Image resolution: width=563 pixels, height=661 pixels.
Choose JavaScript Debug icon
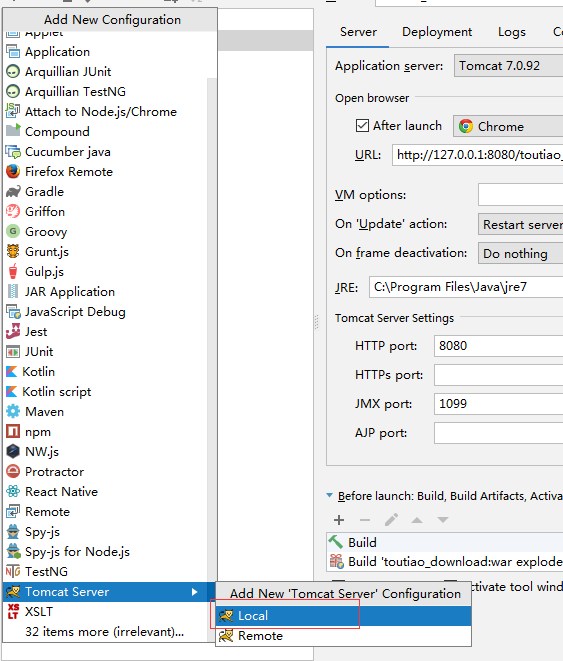tap(13, 312)
